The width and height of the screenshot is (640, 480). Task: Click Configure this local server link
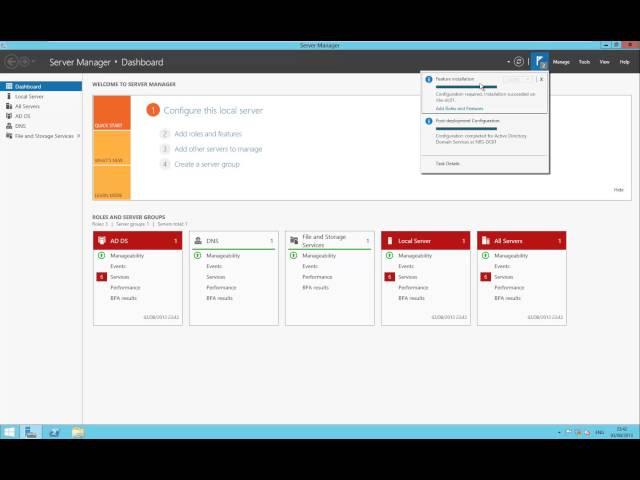pyautogui.click(x=213, y=111)
